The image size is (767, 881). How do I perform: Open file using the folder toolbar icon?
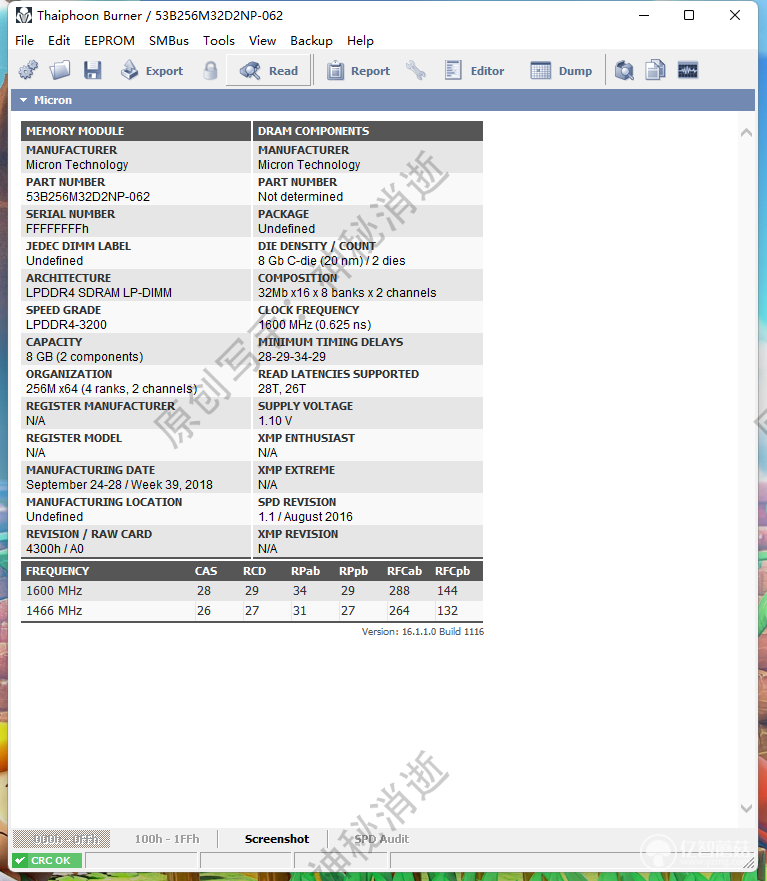point(60,70)
